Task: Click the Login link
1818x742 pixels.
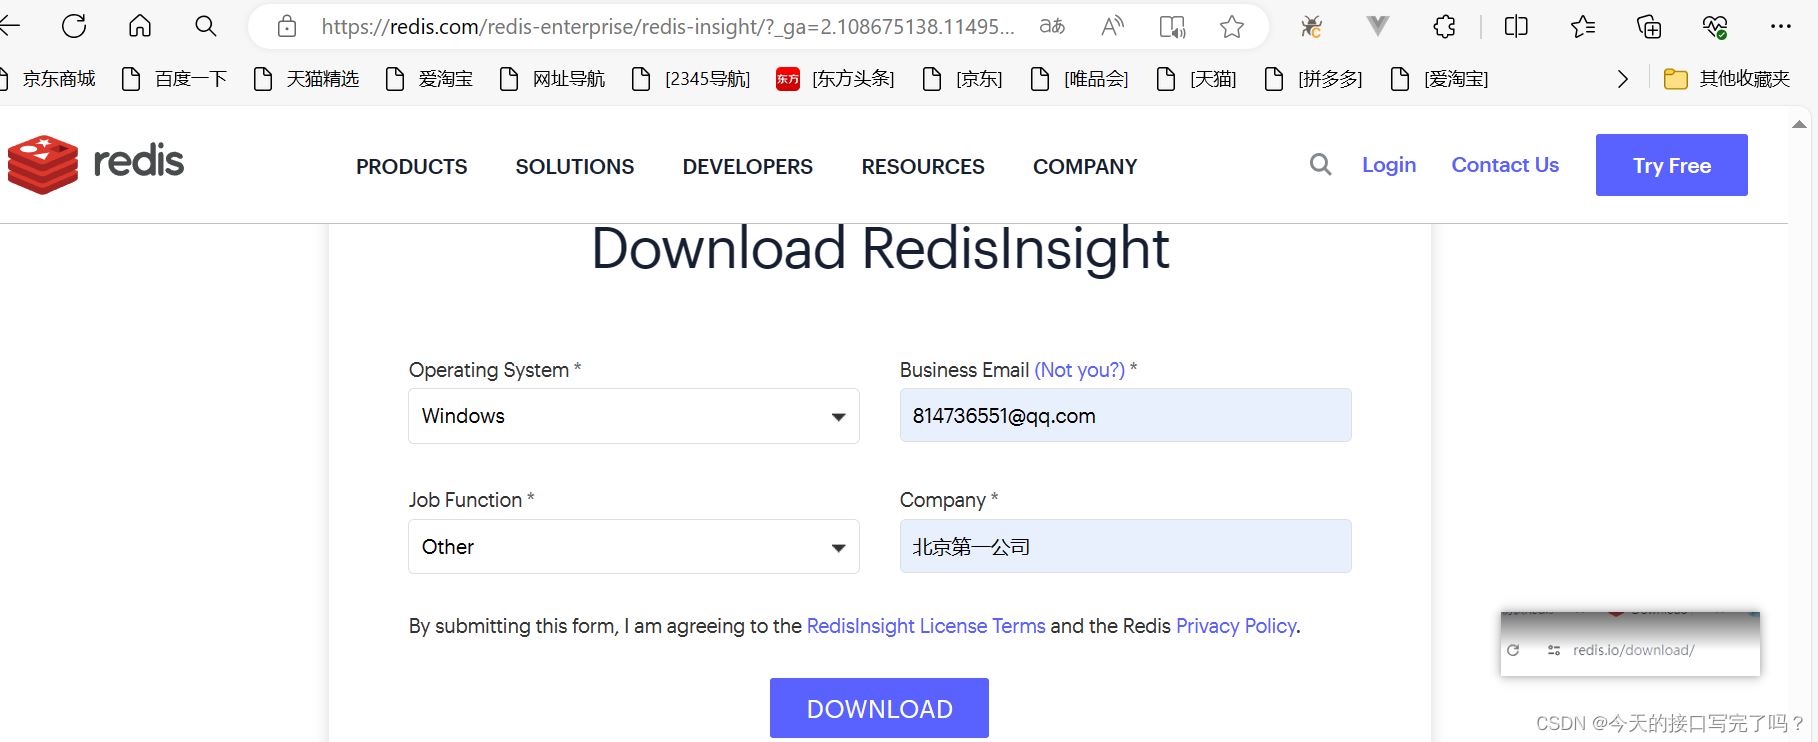Action: pos(1389,165)
